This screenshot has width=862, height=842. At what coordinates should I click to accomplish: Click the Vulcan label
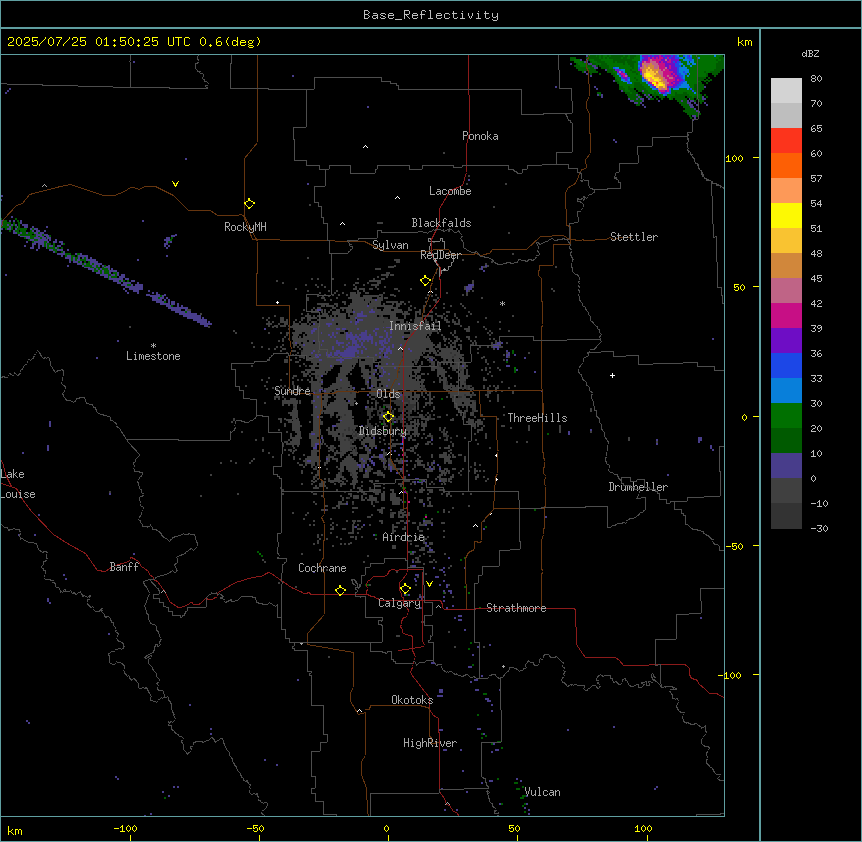[x=543, y=792]
